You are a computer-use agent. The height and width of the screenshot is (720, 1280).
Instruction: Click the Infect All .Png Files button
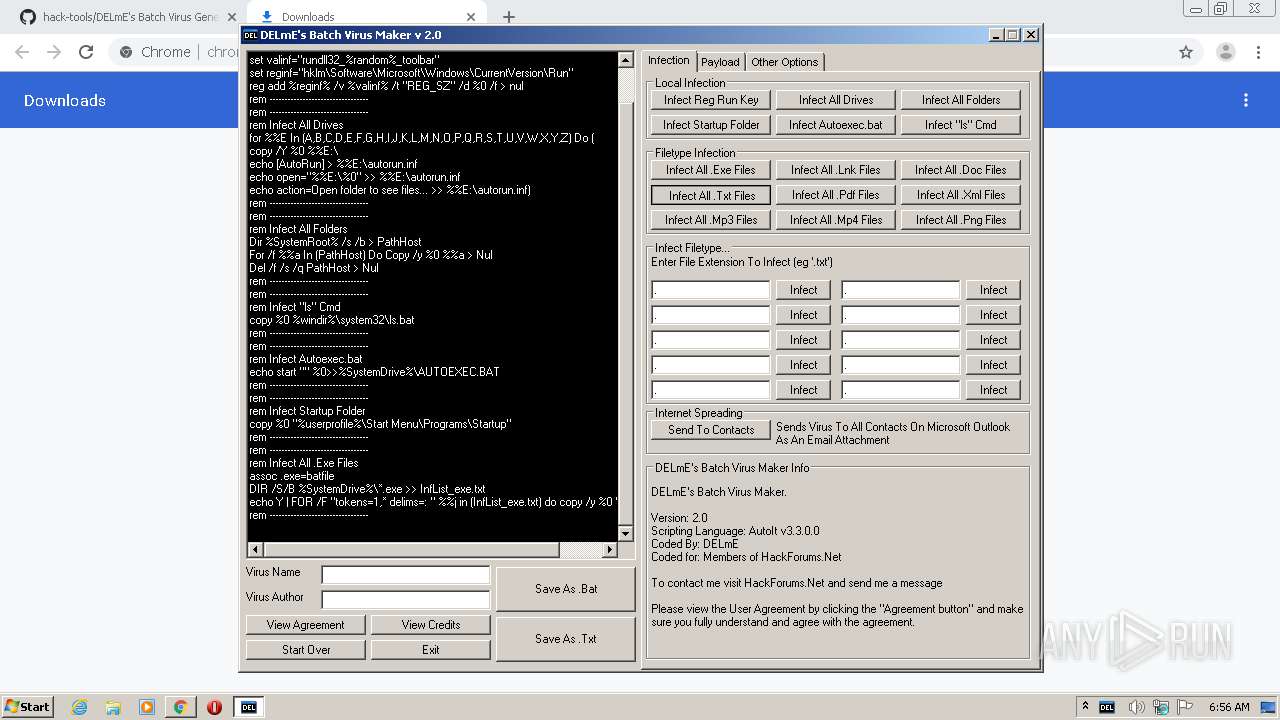pyautogui.click(x=961, y=220)
